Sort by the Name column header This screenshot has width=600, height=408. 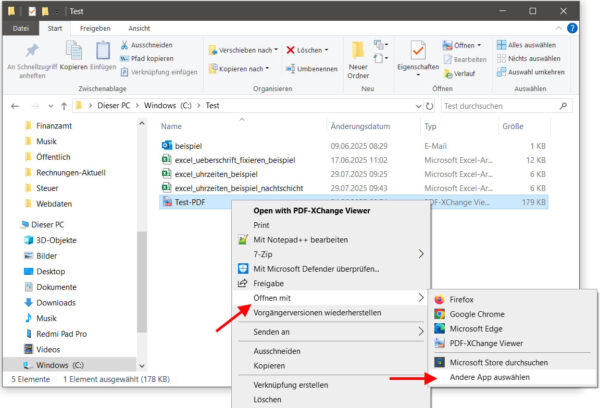click(171, 126)
